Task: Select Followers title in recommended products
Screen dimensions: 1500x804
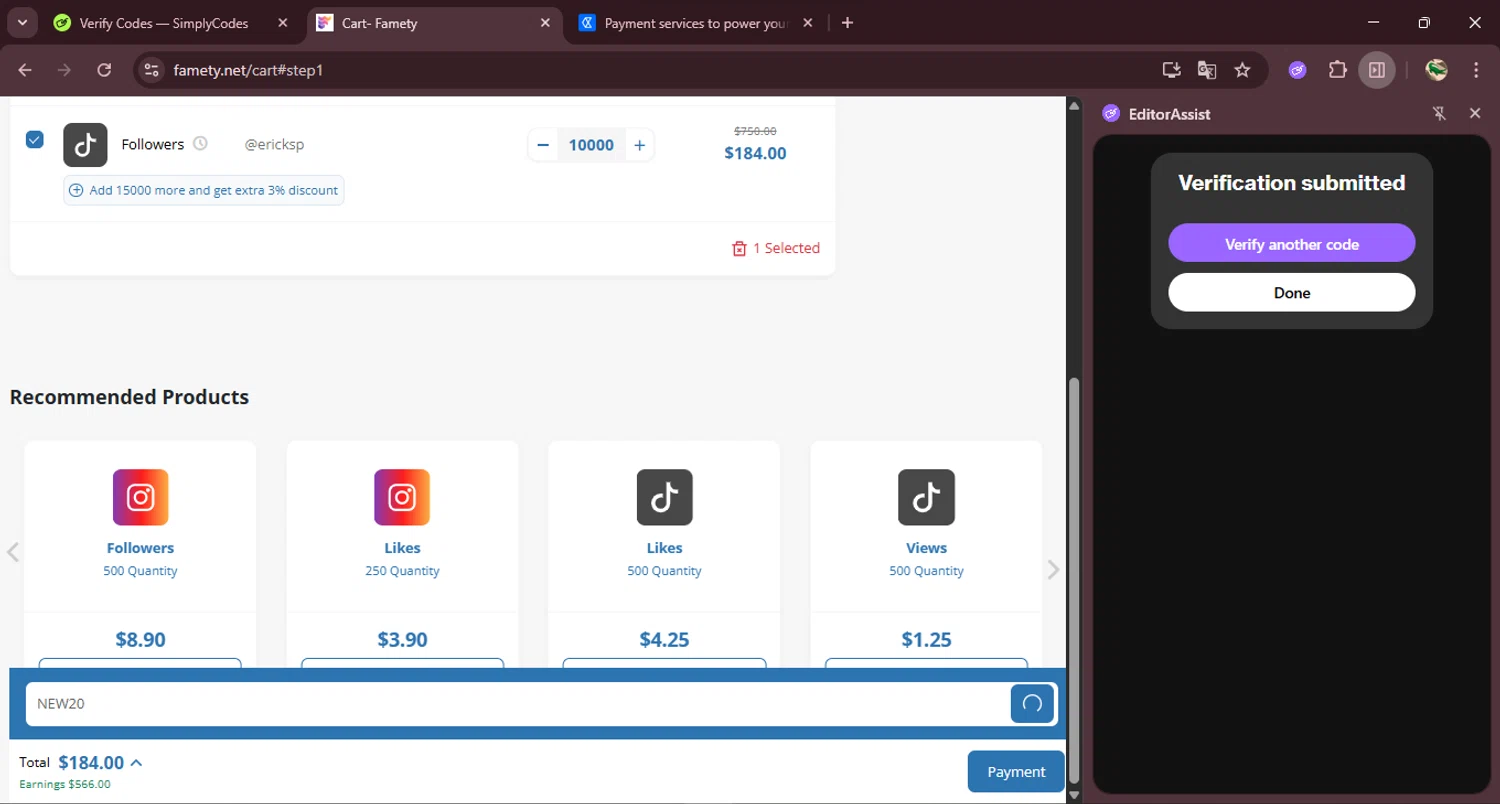Action: point(140,548)
